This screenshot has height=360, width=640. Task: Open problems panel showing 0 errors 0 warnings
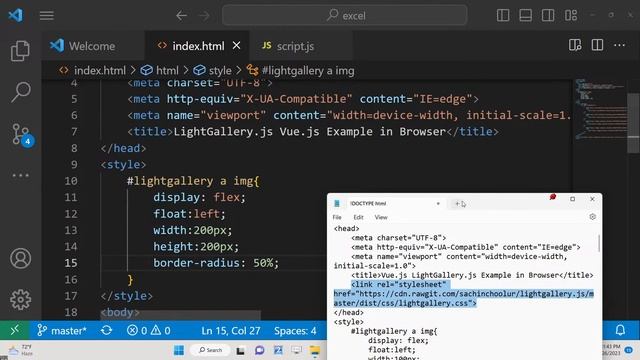pyautogui.click(x=149, y=330)
